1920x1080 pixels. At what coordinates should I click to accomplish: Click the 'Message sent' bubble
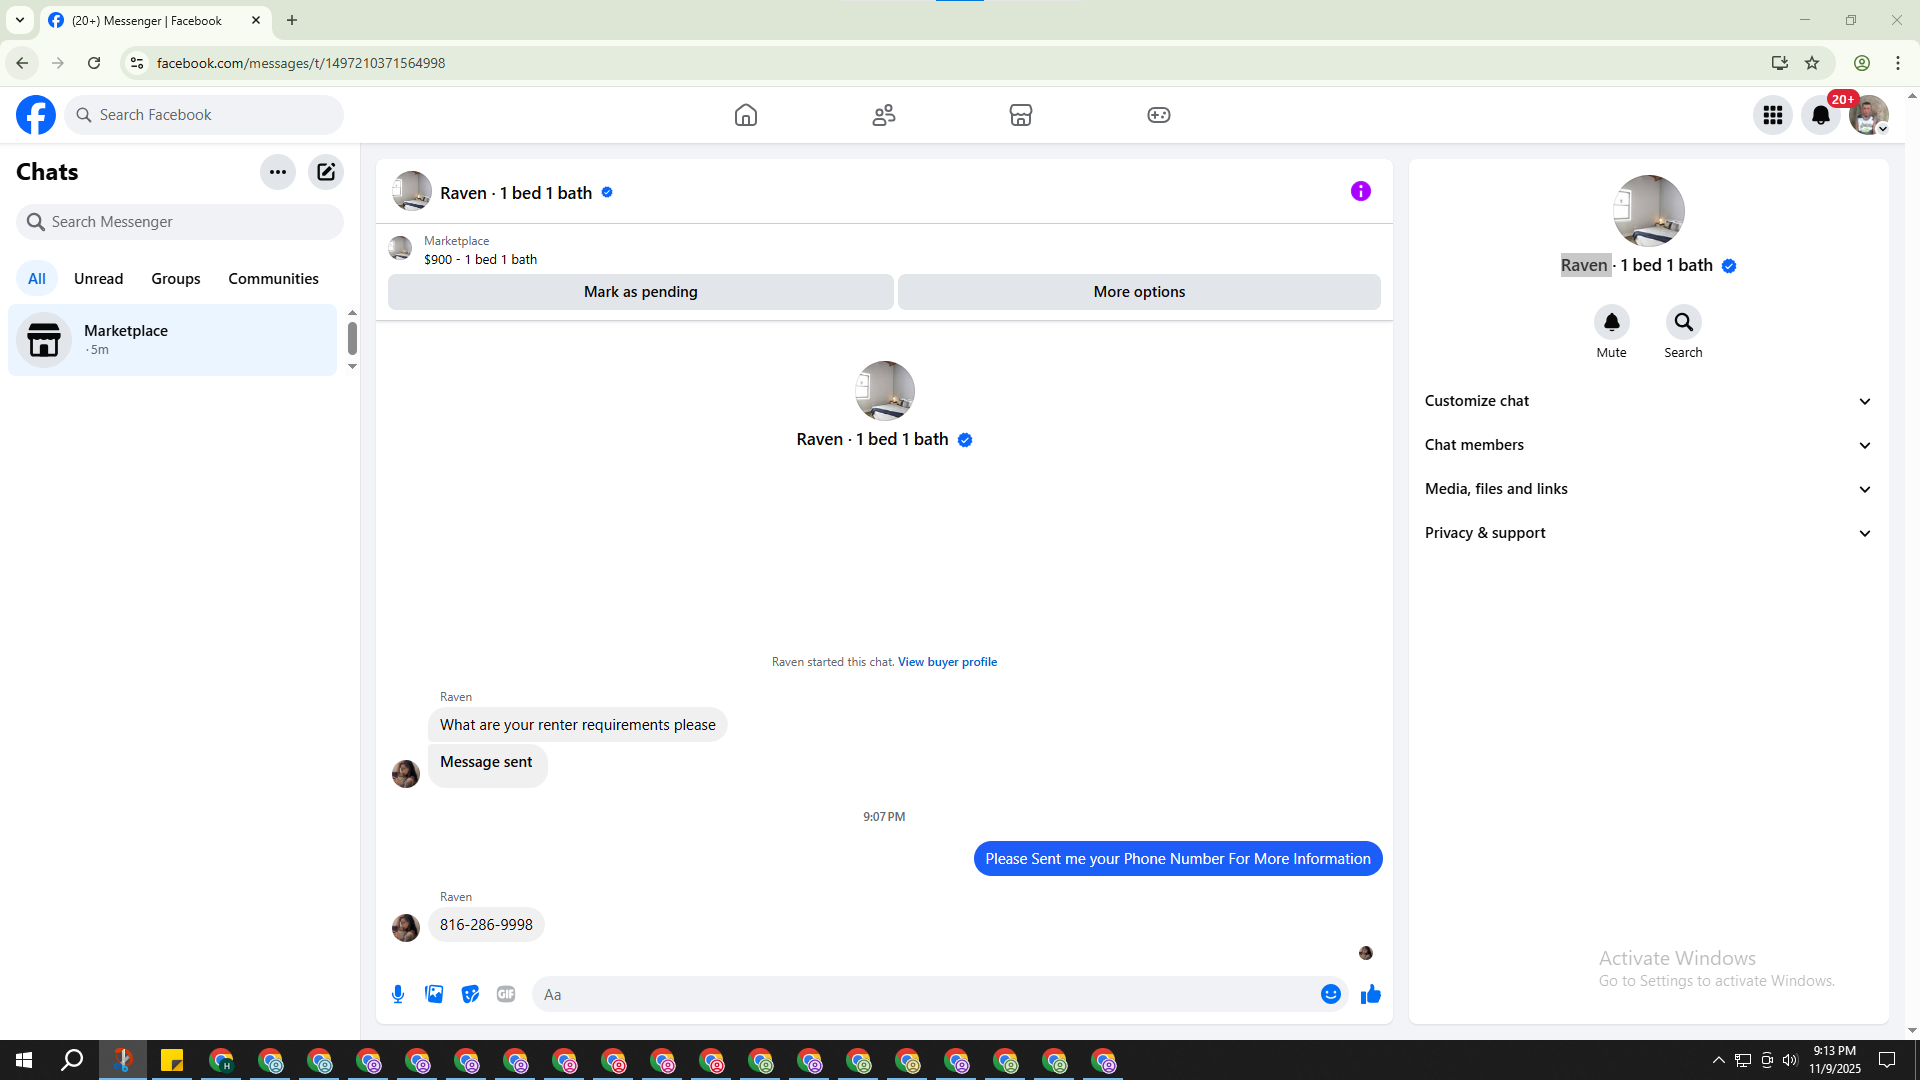pos(487,765)
